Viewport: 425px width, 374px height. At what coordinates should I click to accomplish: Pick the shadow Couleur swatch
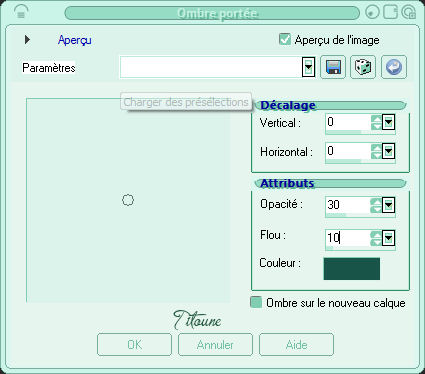coord(352,269)
